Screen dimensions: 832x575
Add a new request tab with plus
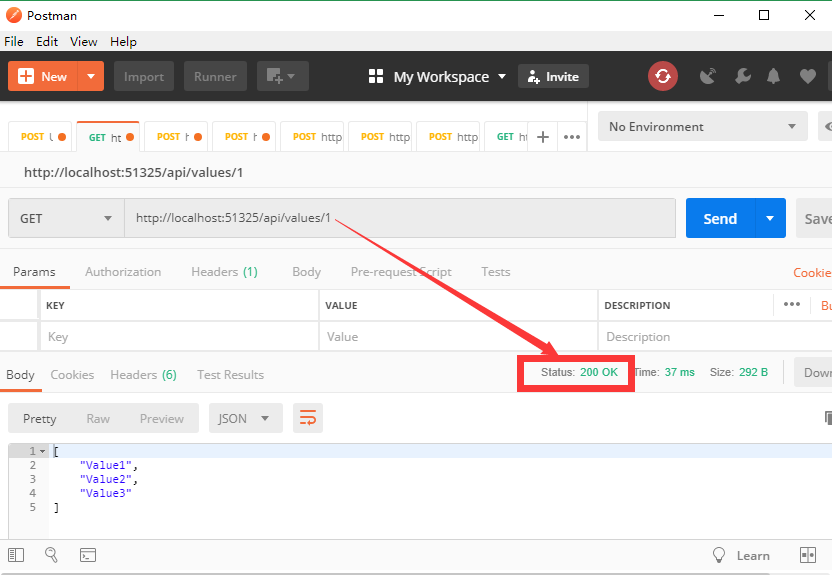pos(542,137)
